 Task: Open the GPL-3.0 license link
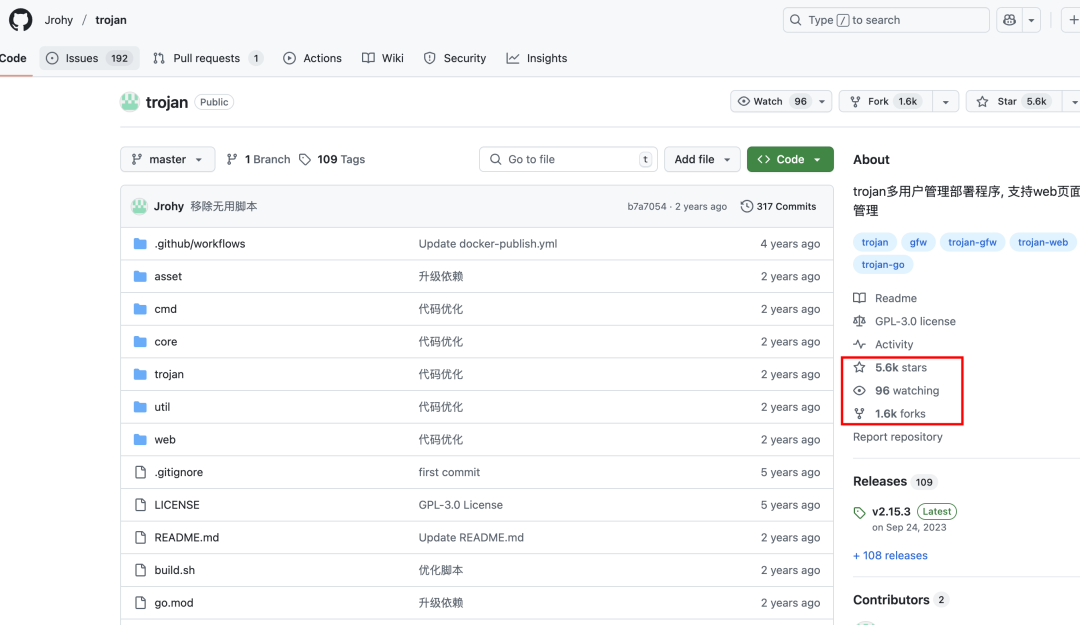click(904, 321)
